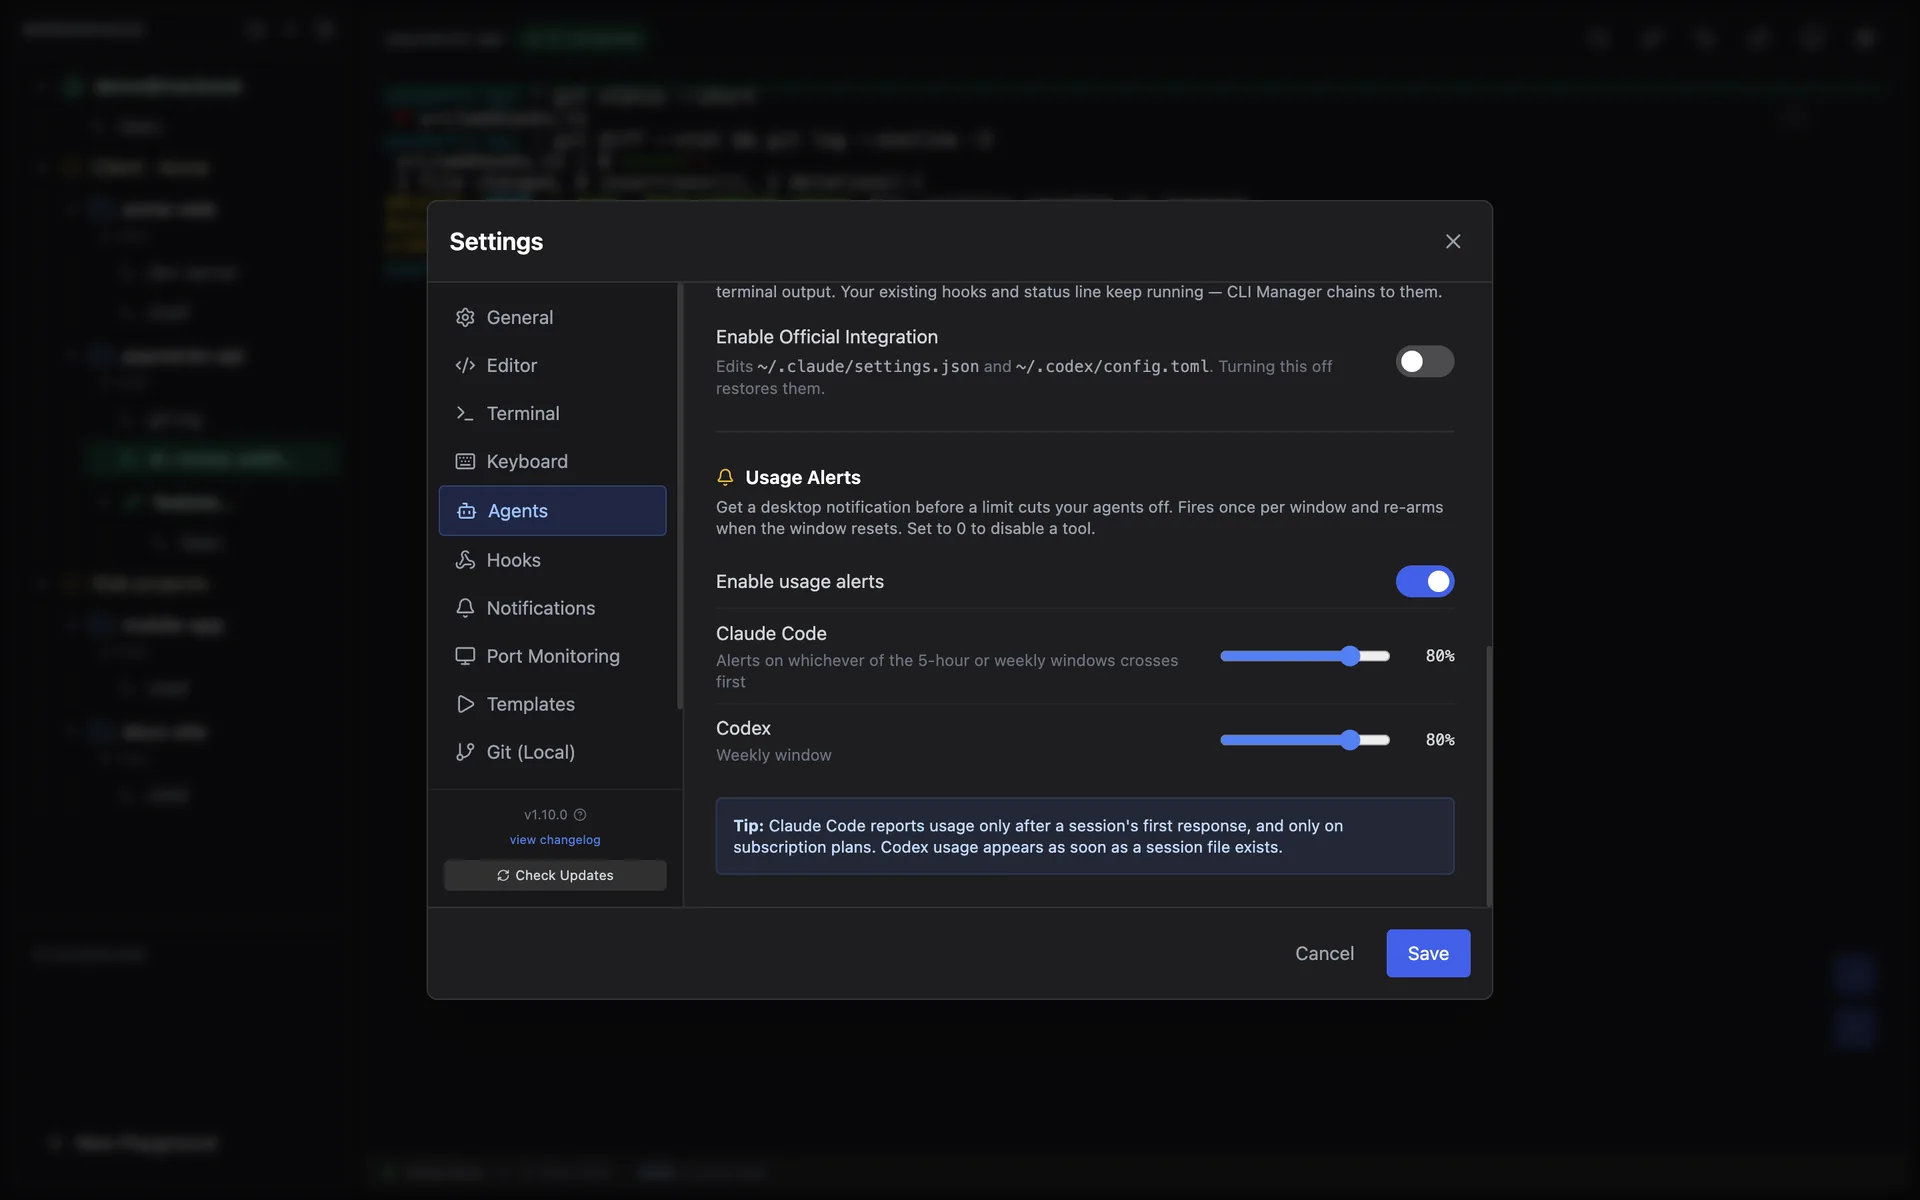1920x1200 pixels.
Task: Click the Tip about Claude Code usage
Action: pyautogui.click(x=1085, y=836)
